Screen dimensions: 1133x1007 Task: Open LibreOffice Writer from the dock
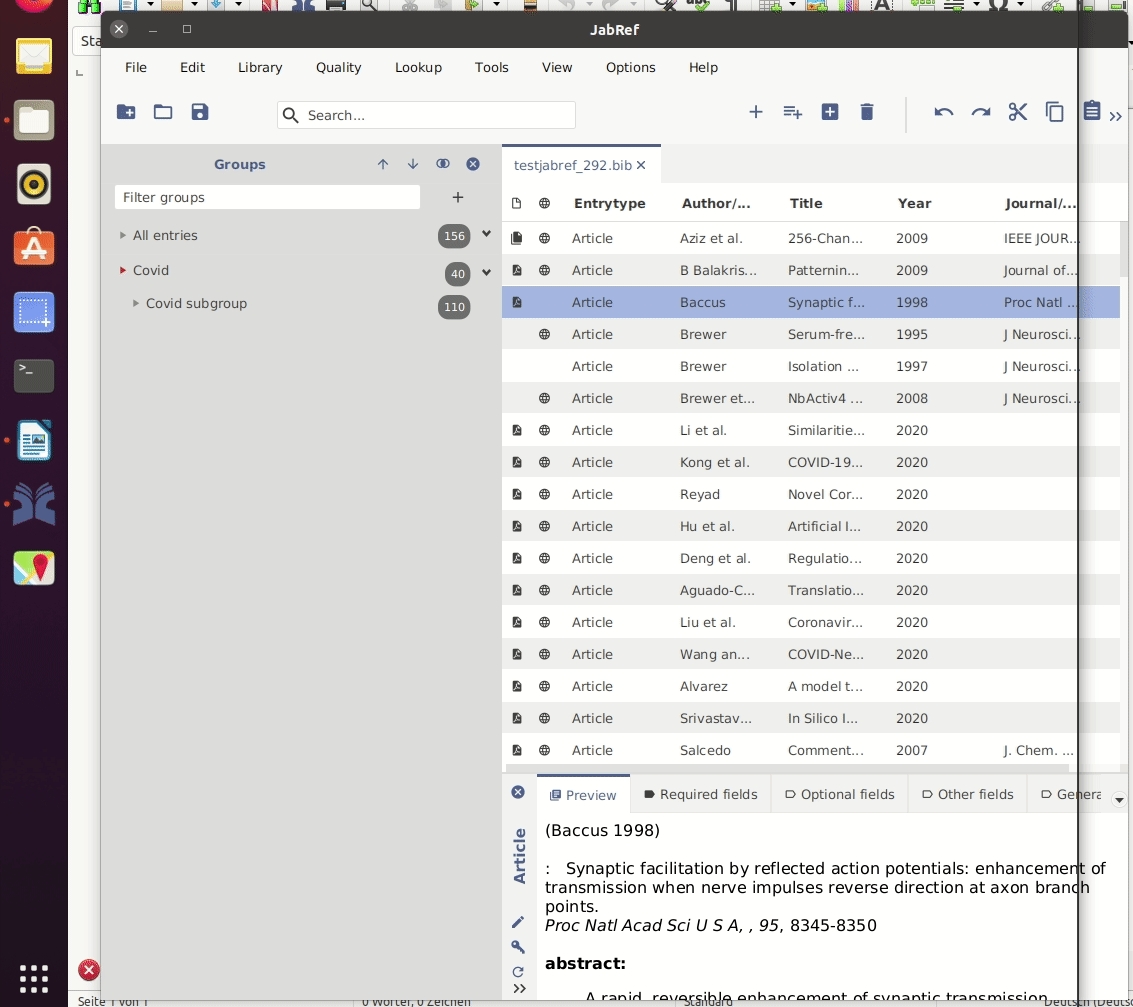(x=34, y=440)
